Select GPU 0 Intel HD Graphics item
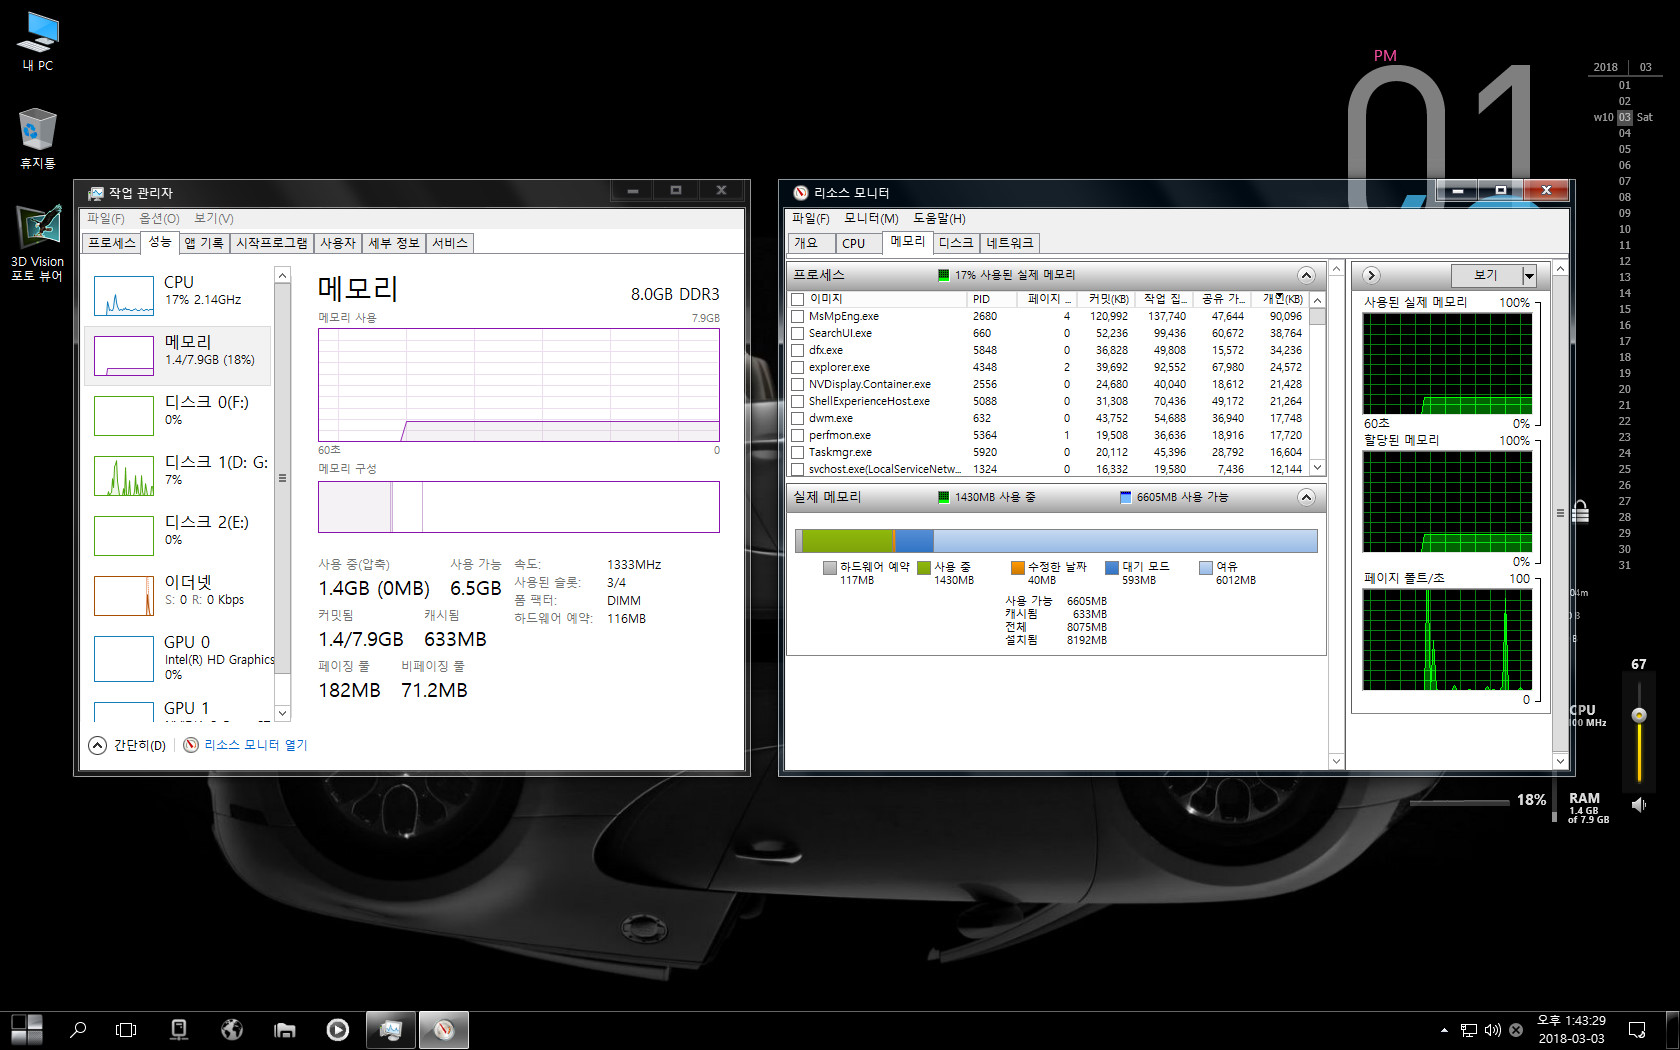This screenshot has height=1050, width=1680. coord(178,657)
